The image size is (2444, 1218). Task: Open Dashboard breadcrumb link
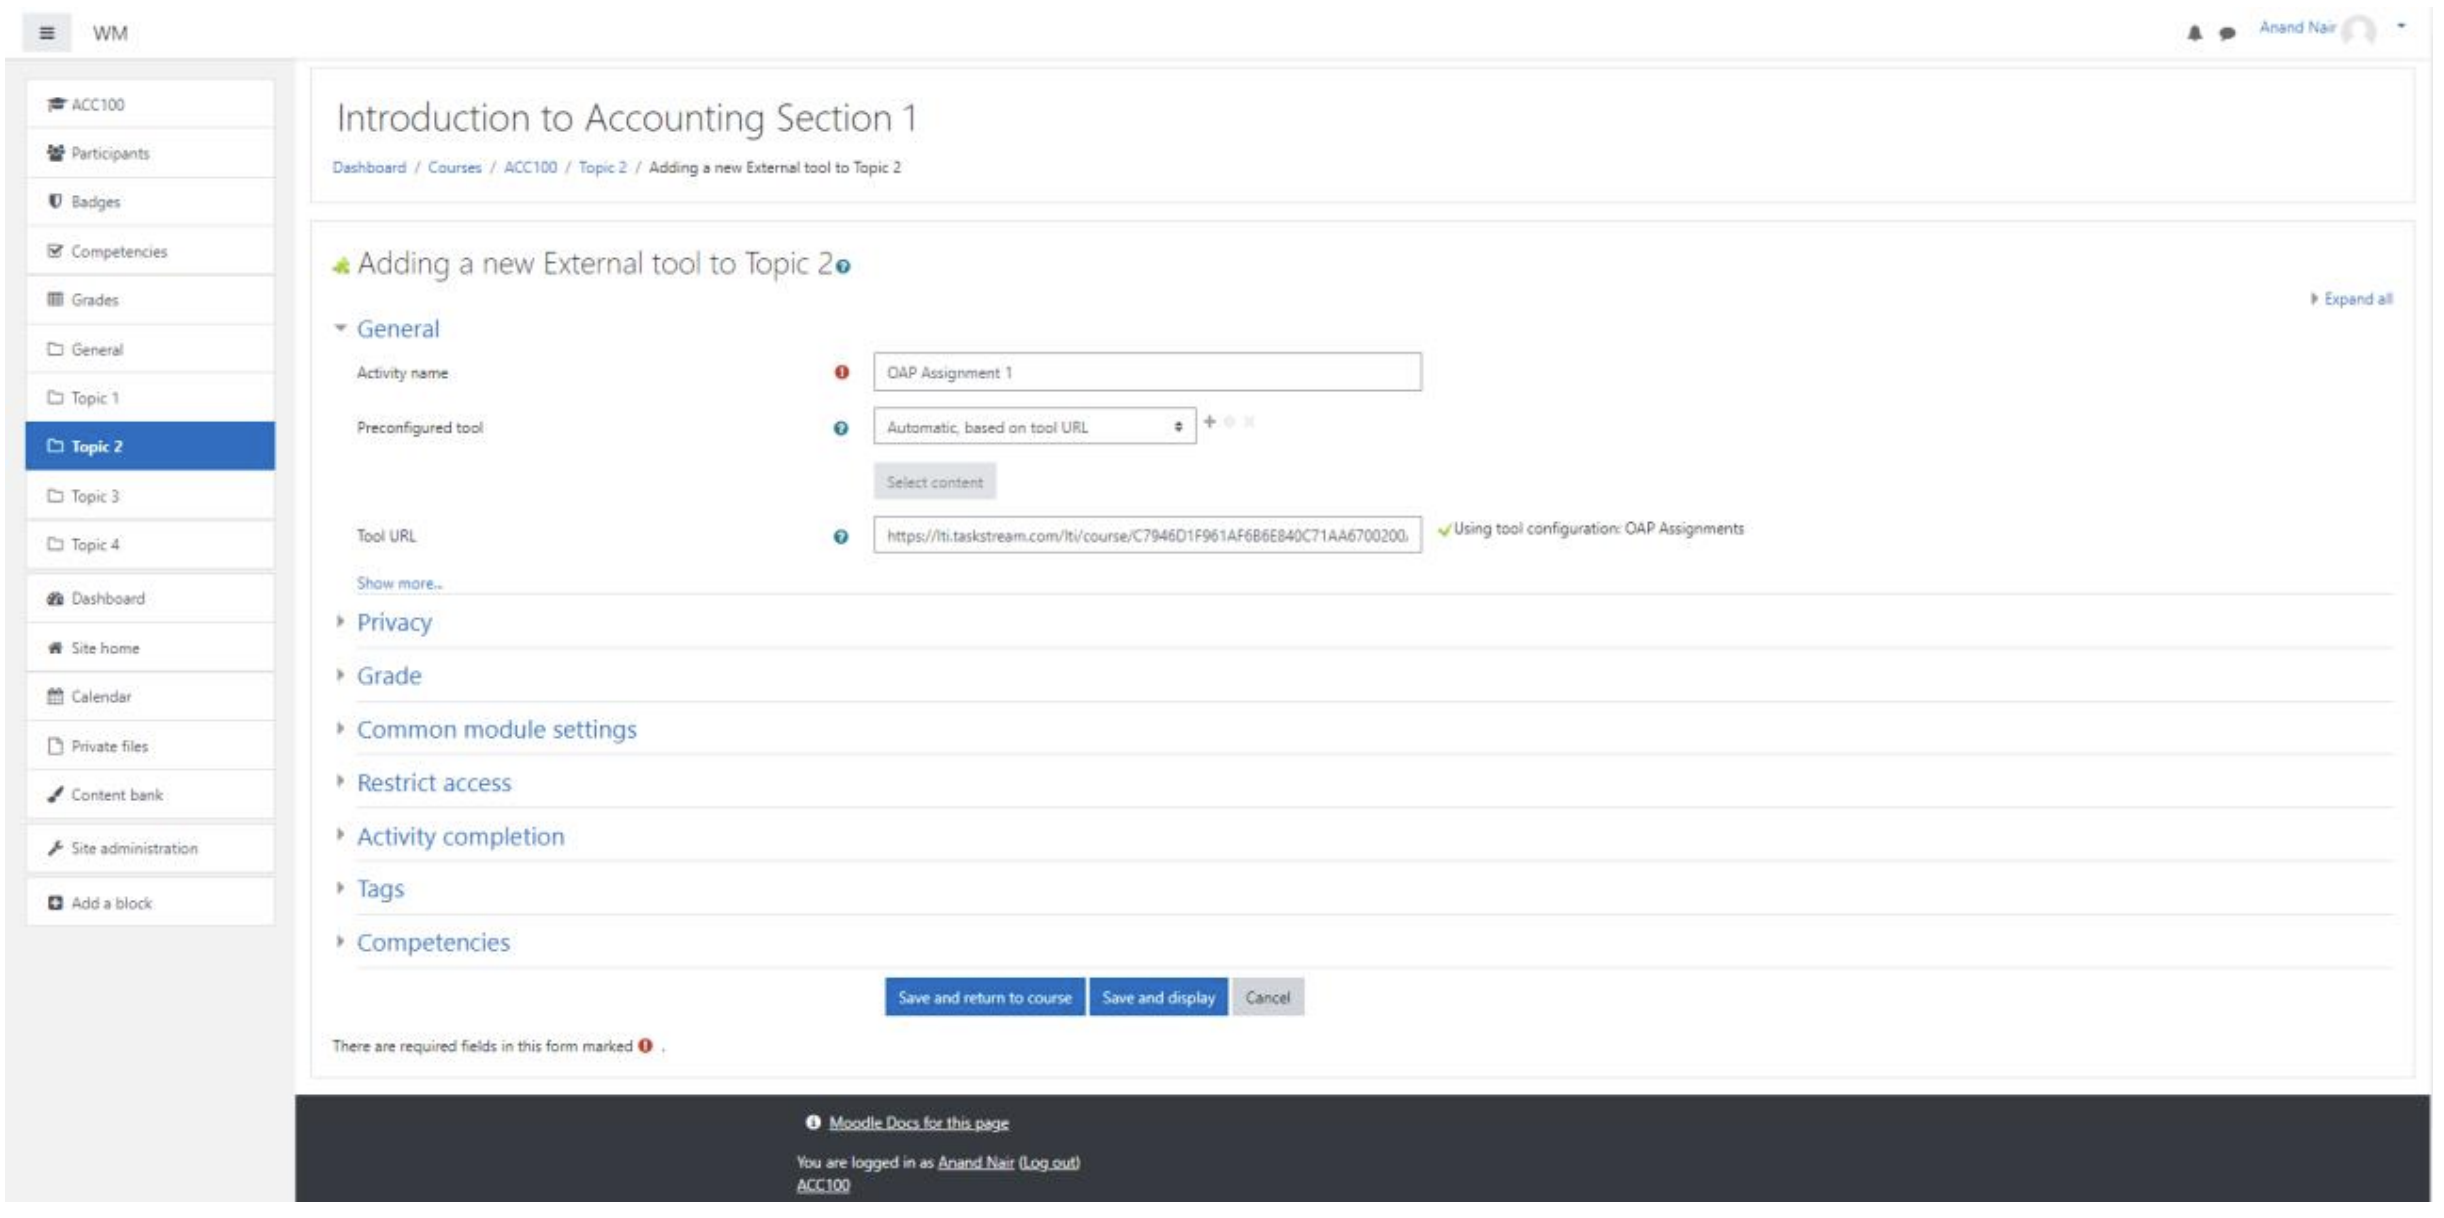(x=369, y=167)
